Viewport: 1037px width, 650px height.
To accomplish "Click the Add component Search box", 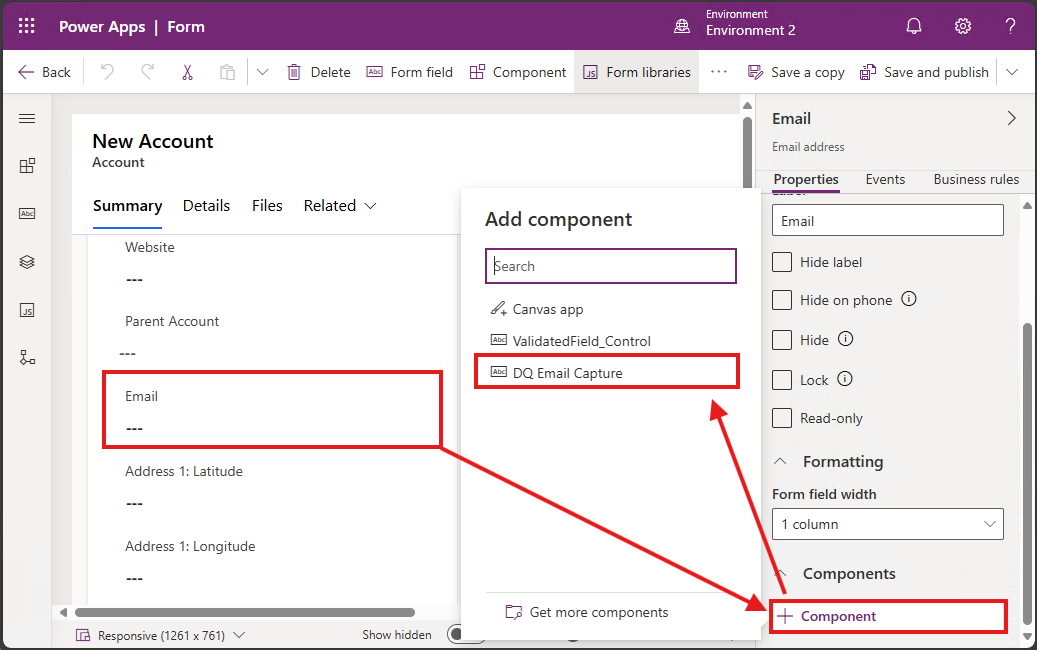I will tap(610, 266).
